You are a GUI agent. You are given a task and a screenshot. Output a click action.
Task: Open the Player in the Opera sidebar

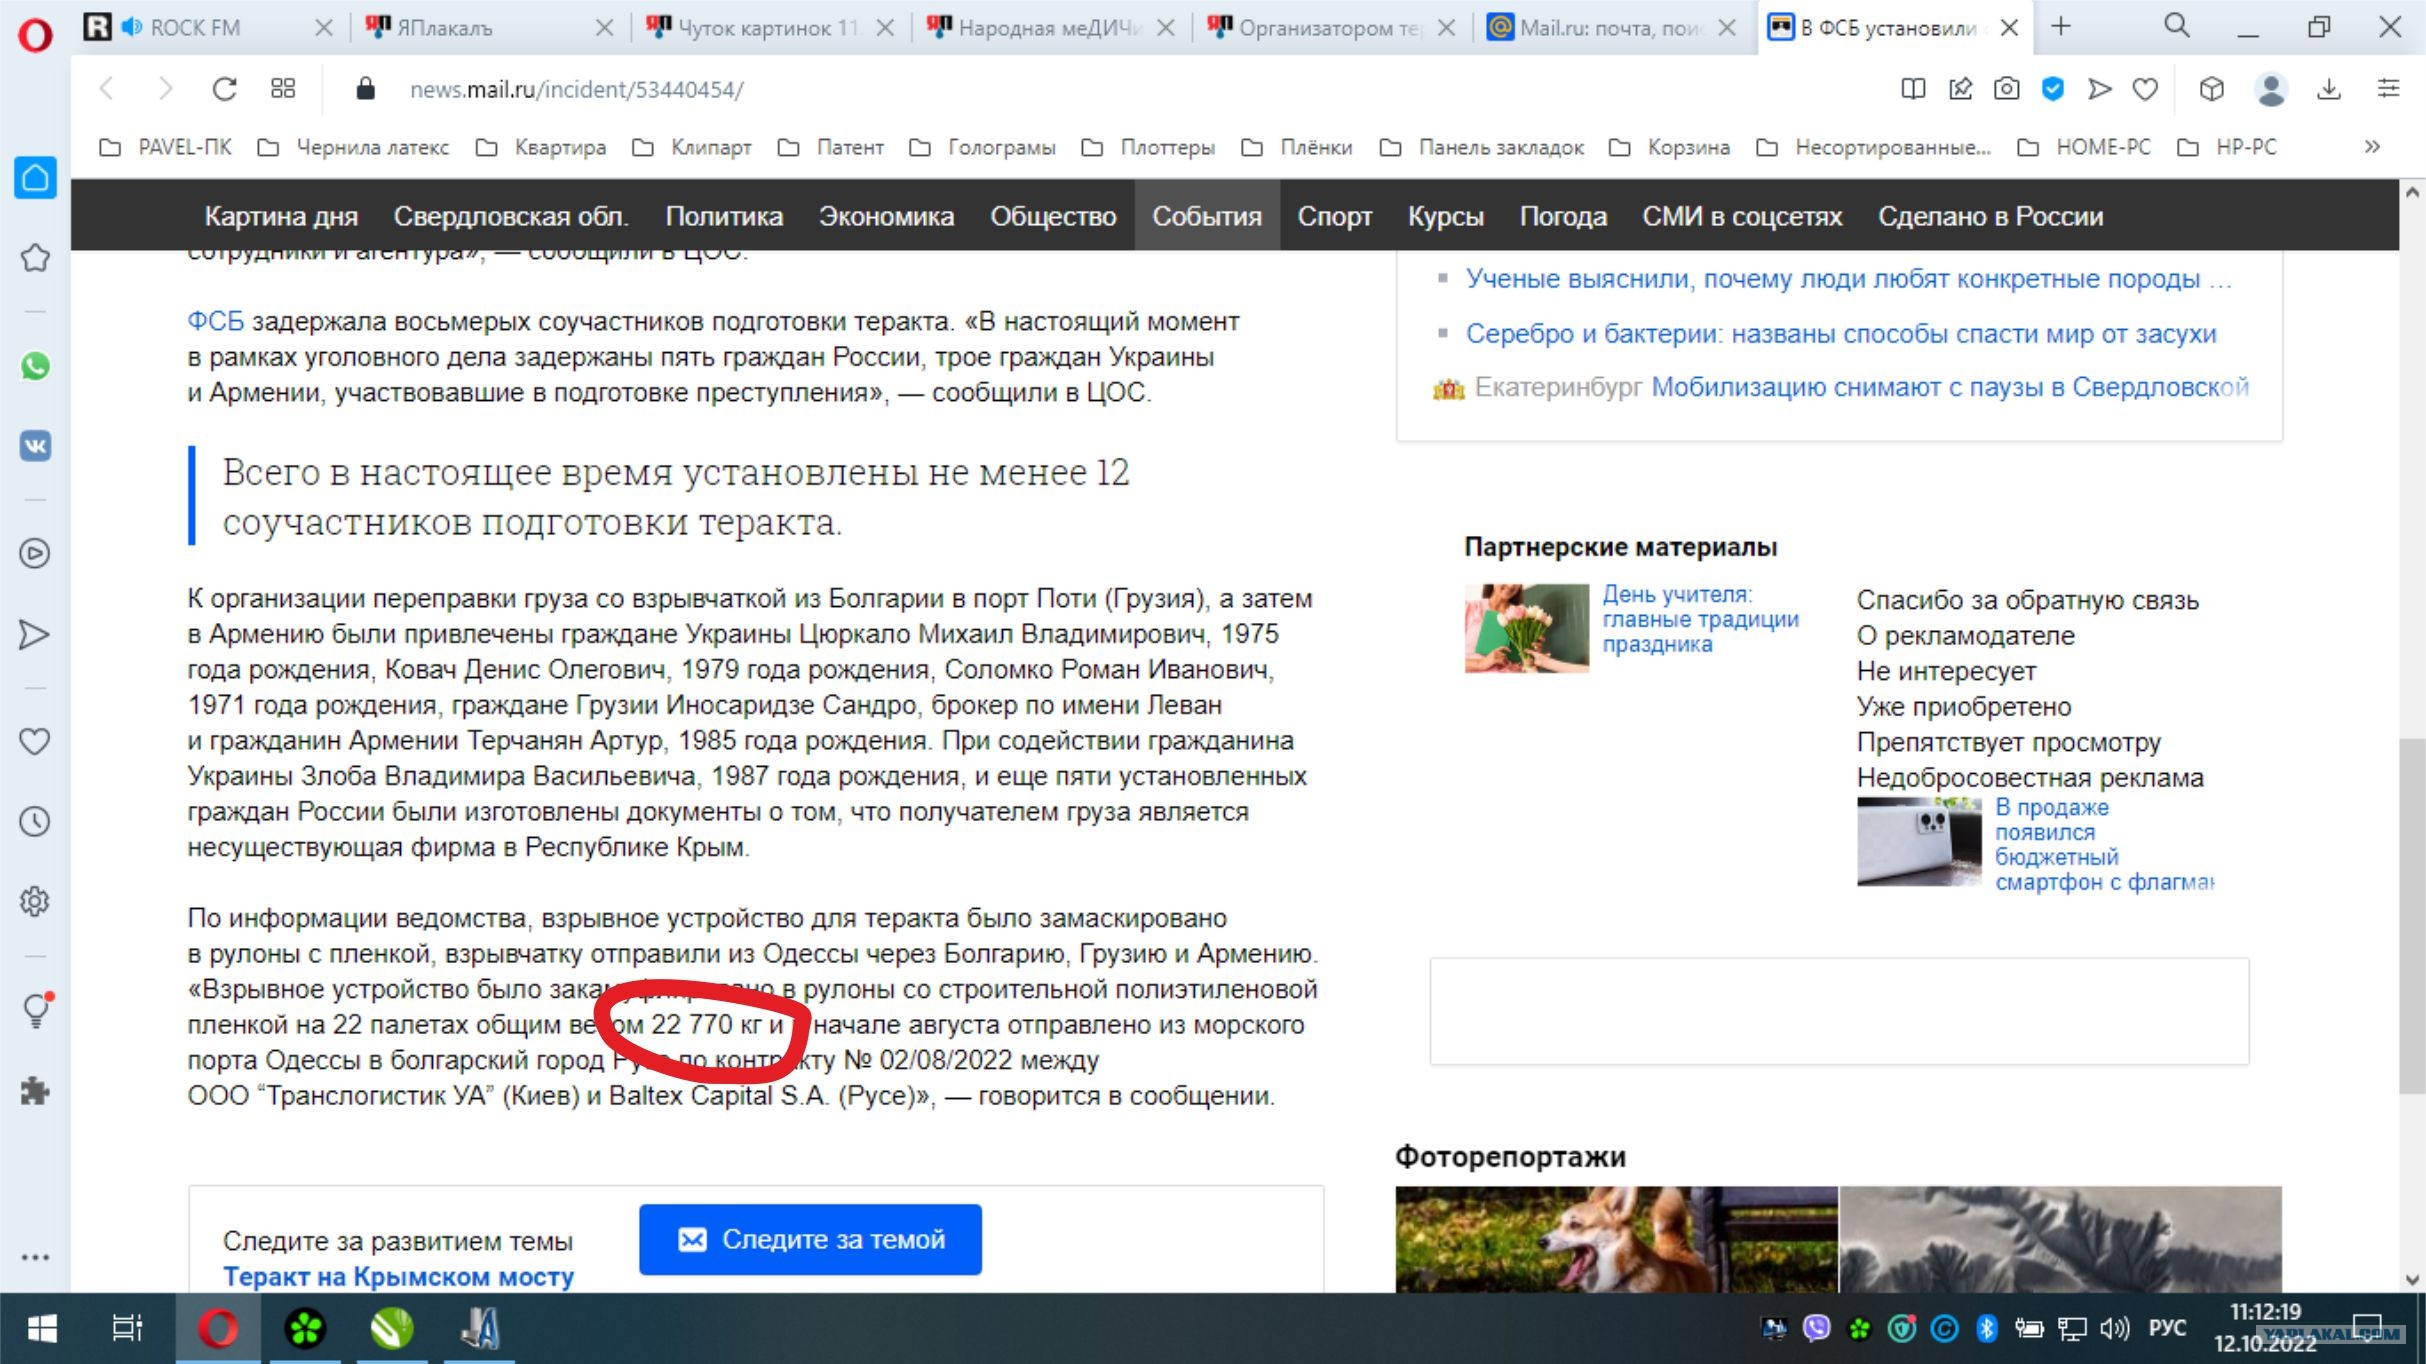[x=35, y=553]
